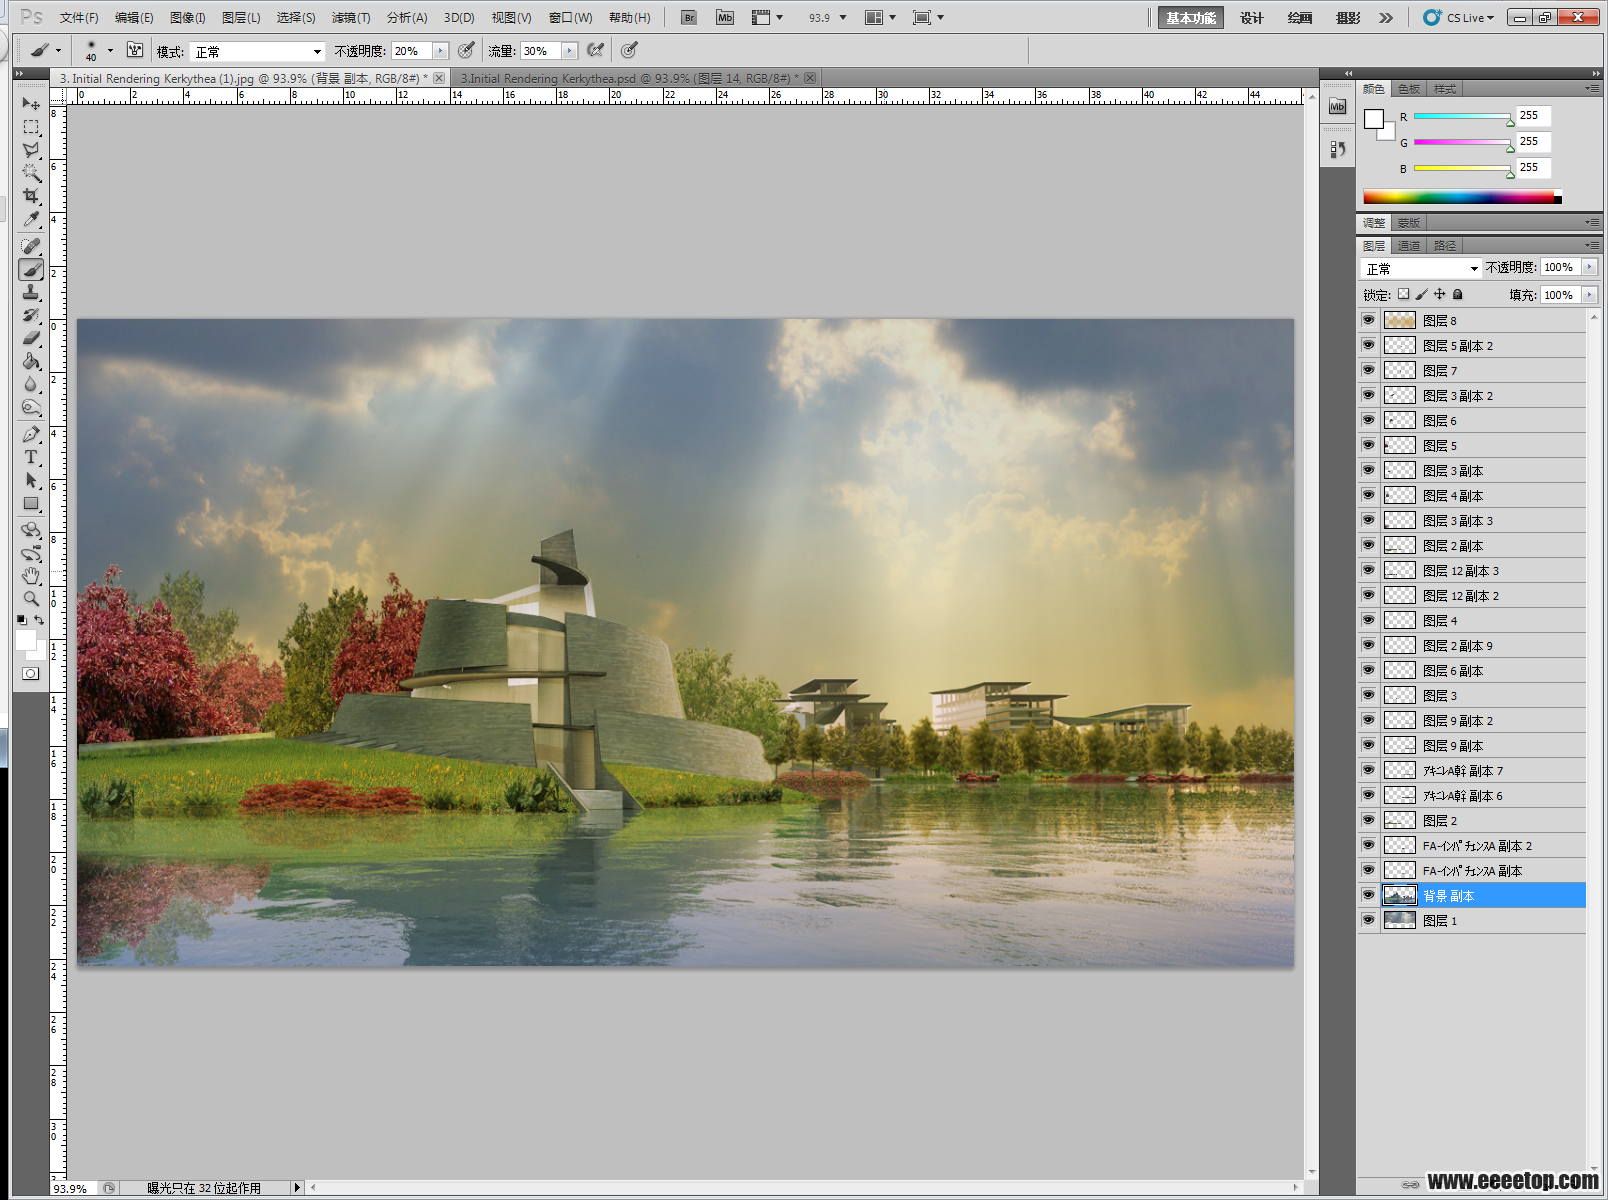Toggle Quick Mask mode

31,673
